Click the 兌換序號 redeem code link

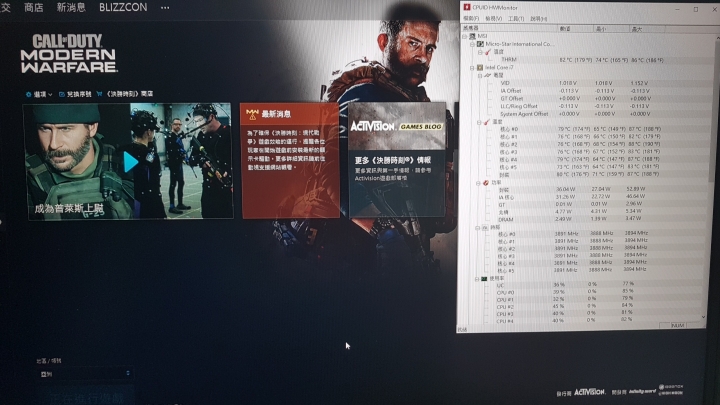[75, 94]
